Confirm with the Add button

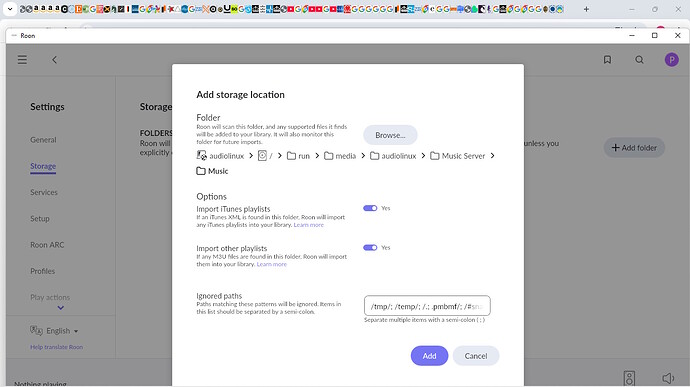point(429,356)
